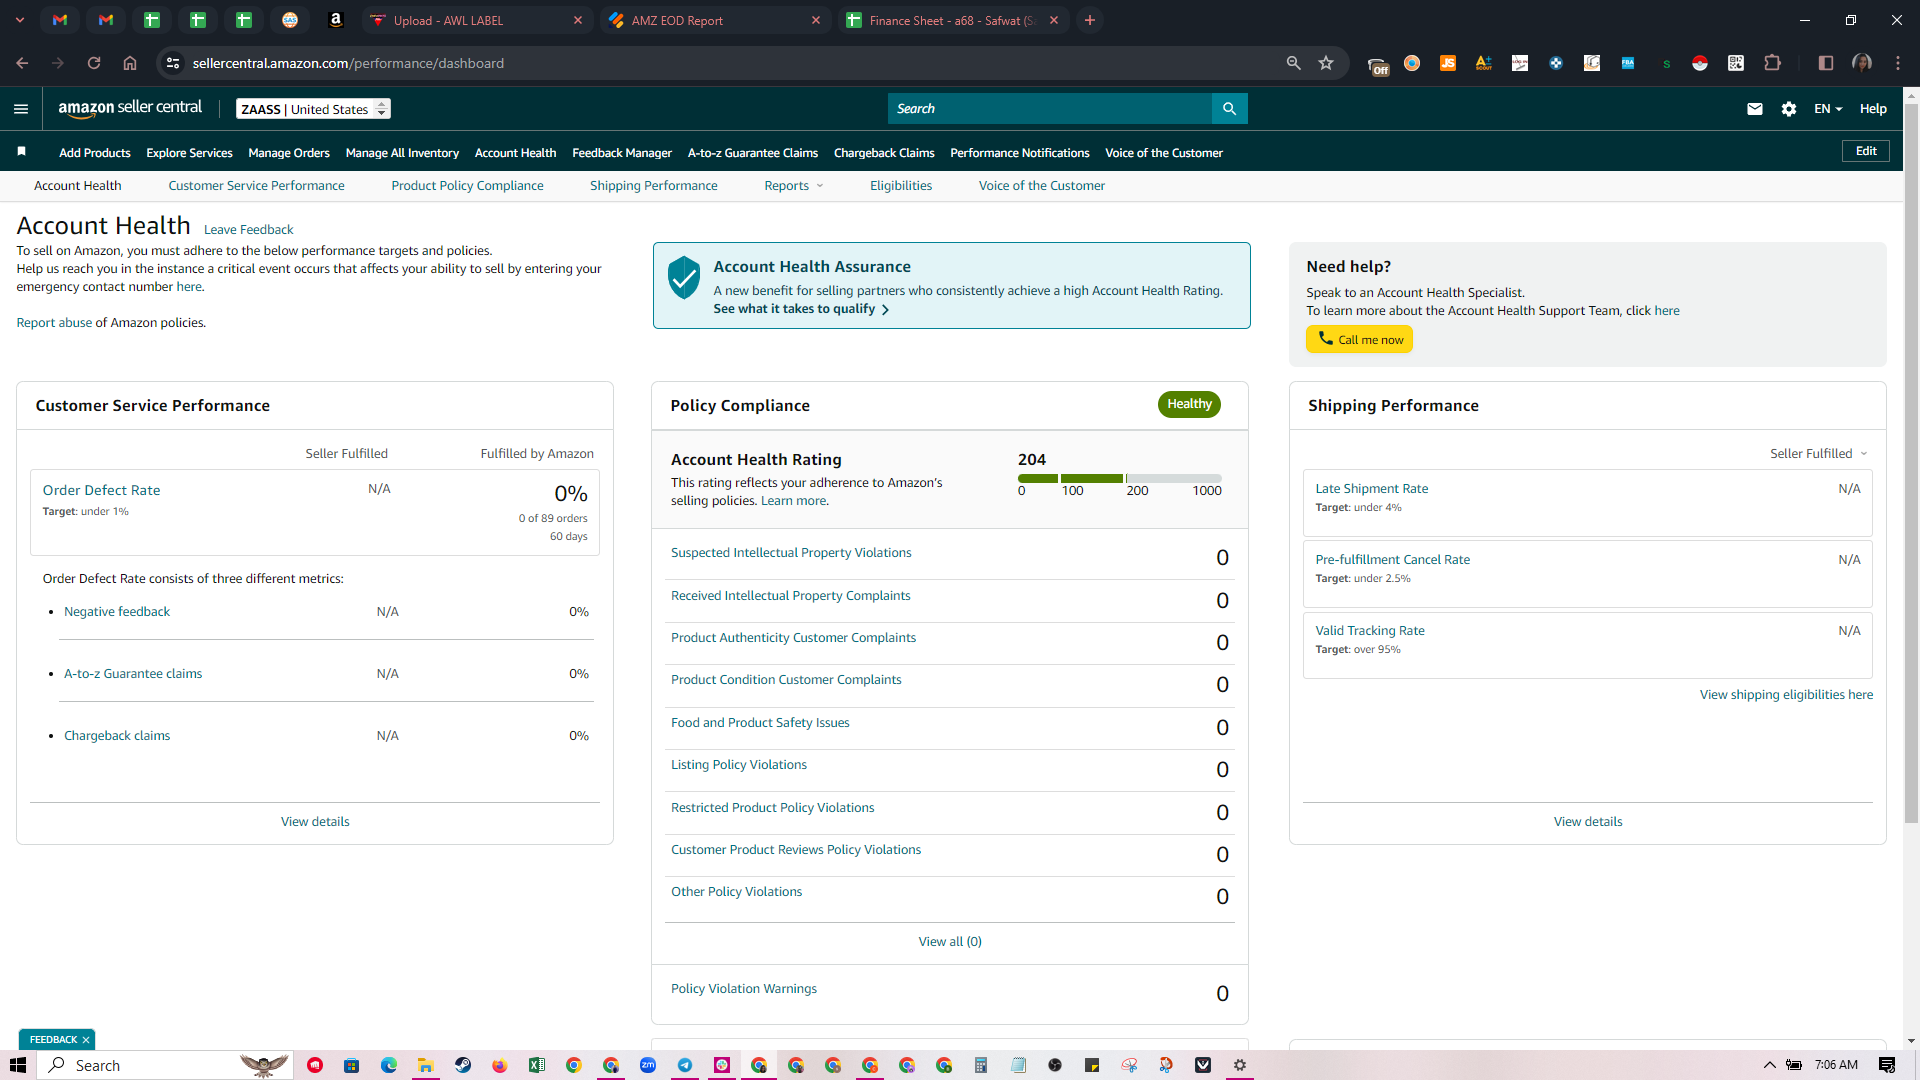Open a new browser tab
1920x1080 pixels.
pyautogui.click(x=1090, y=20)
